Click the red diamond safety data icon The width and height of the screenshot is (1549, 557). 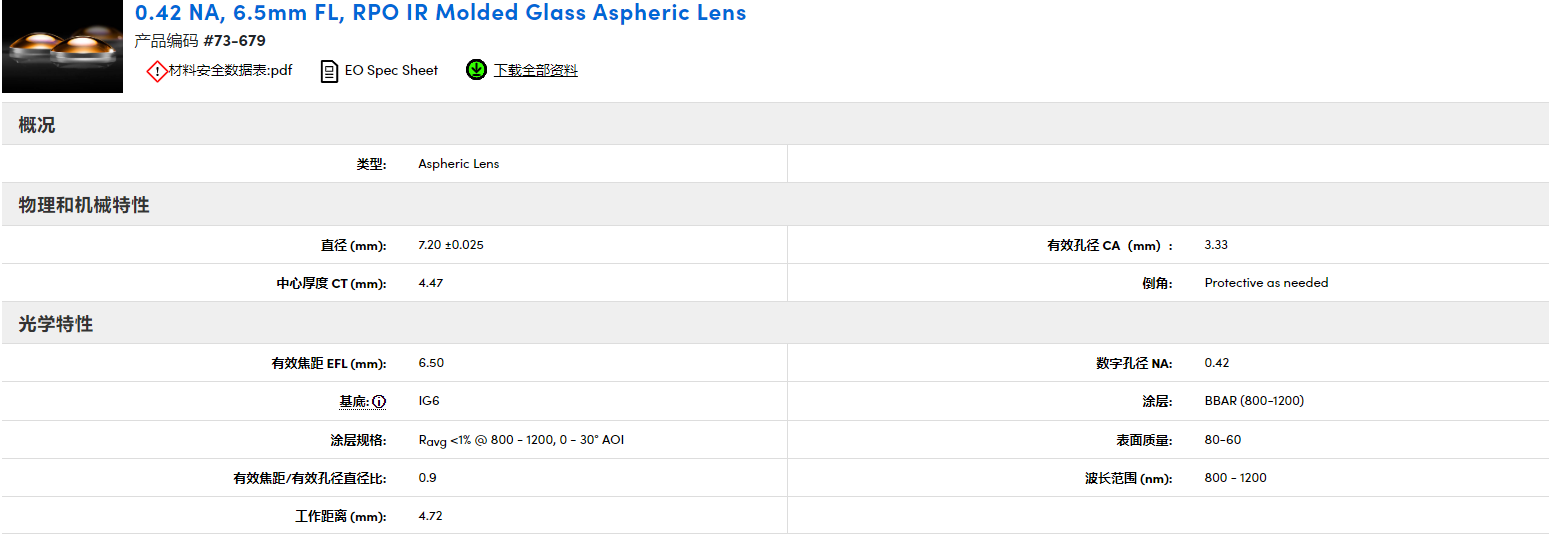point(157,71)
